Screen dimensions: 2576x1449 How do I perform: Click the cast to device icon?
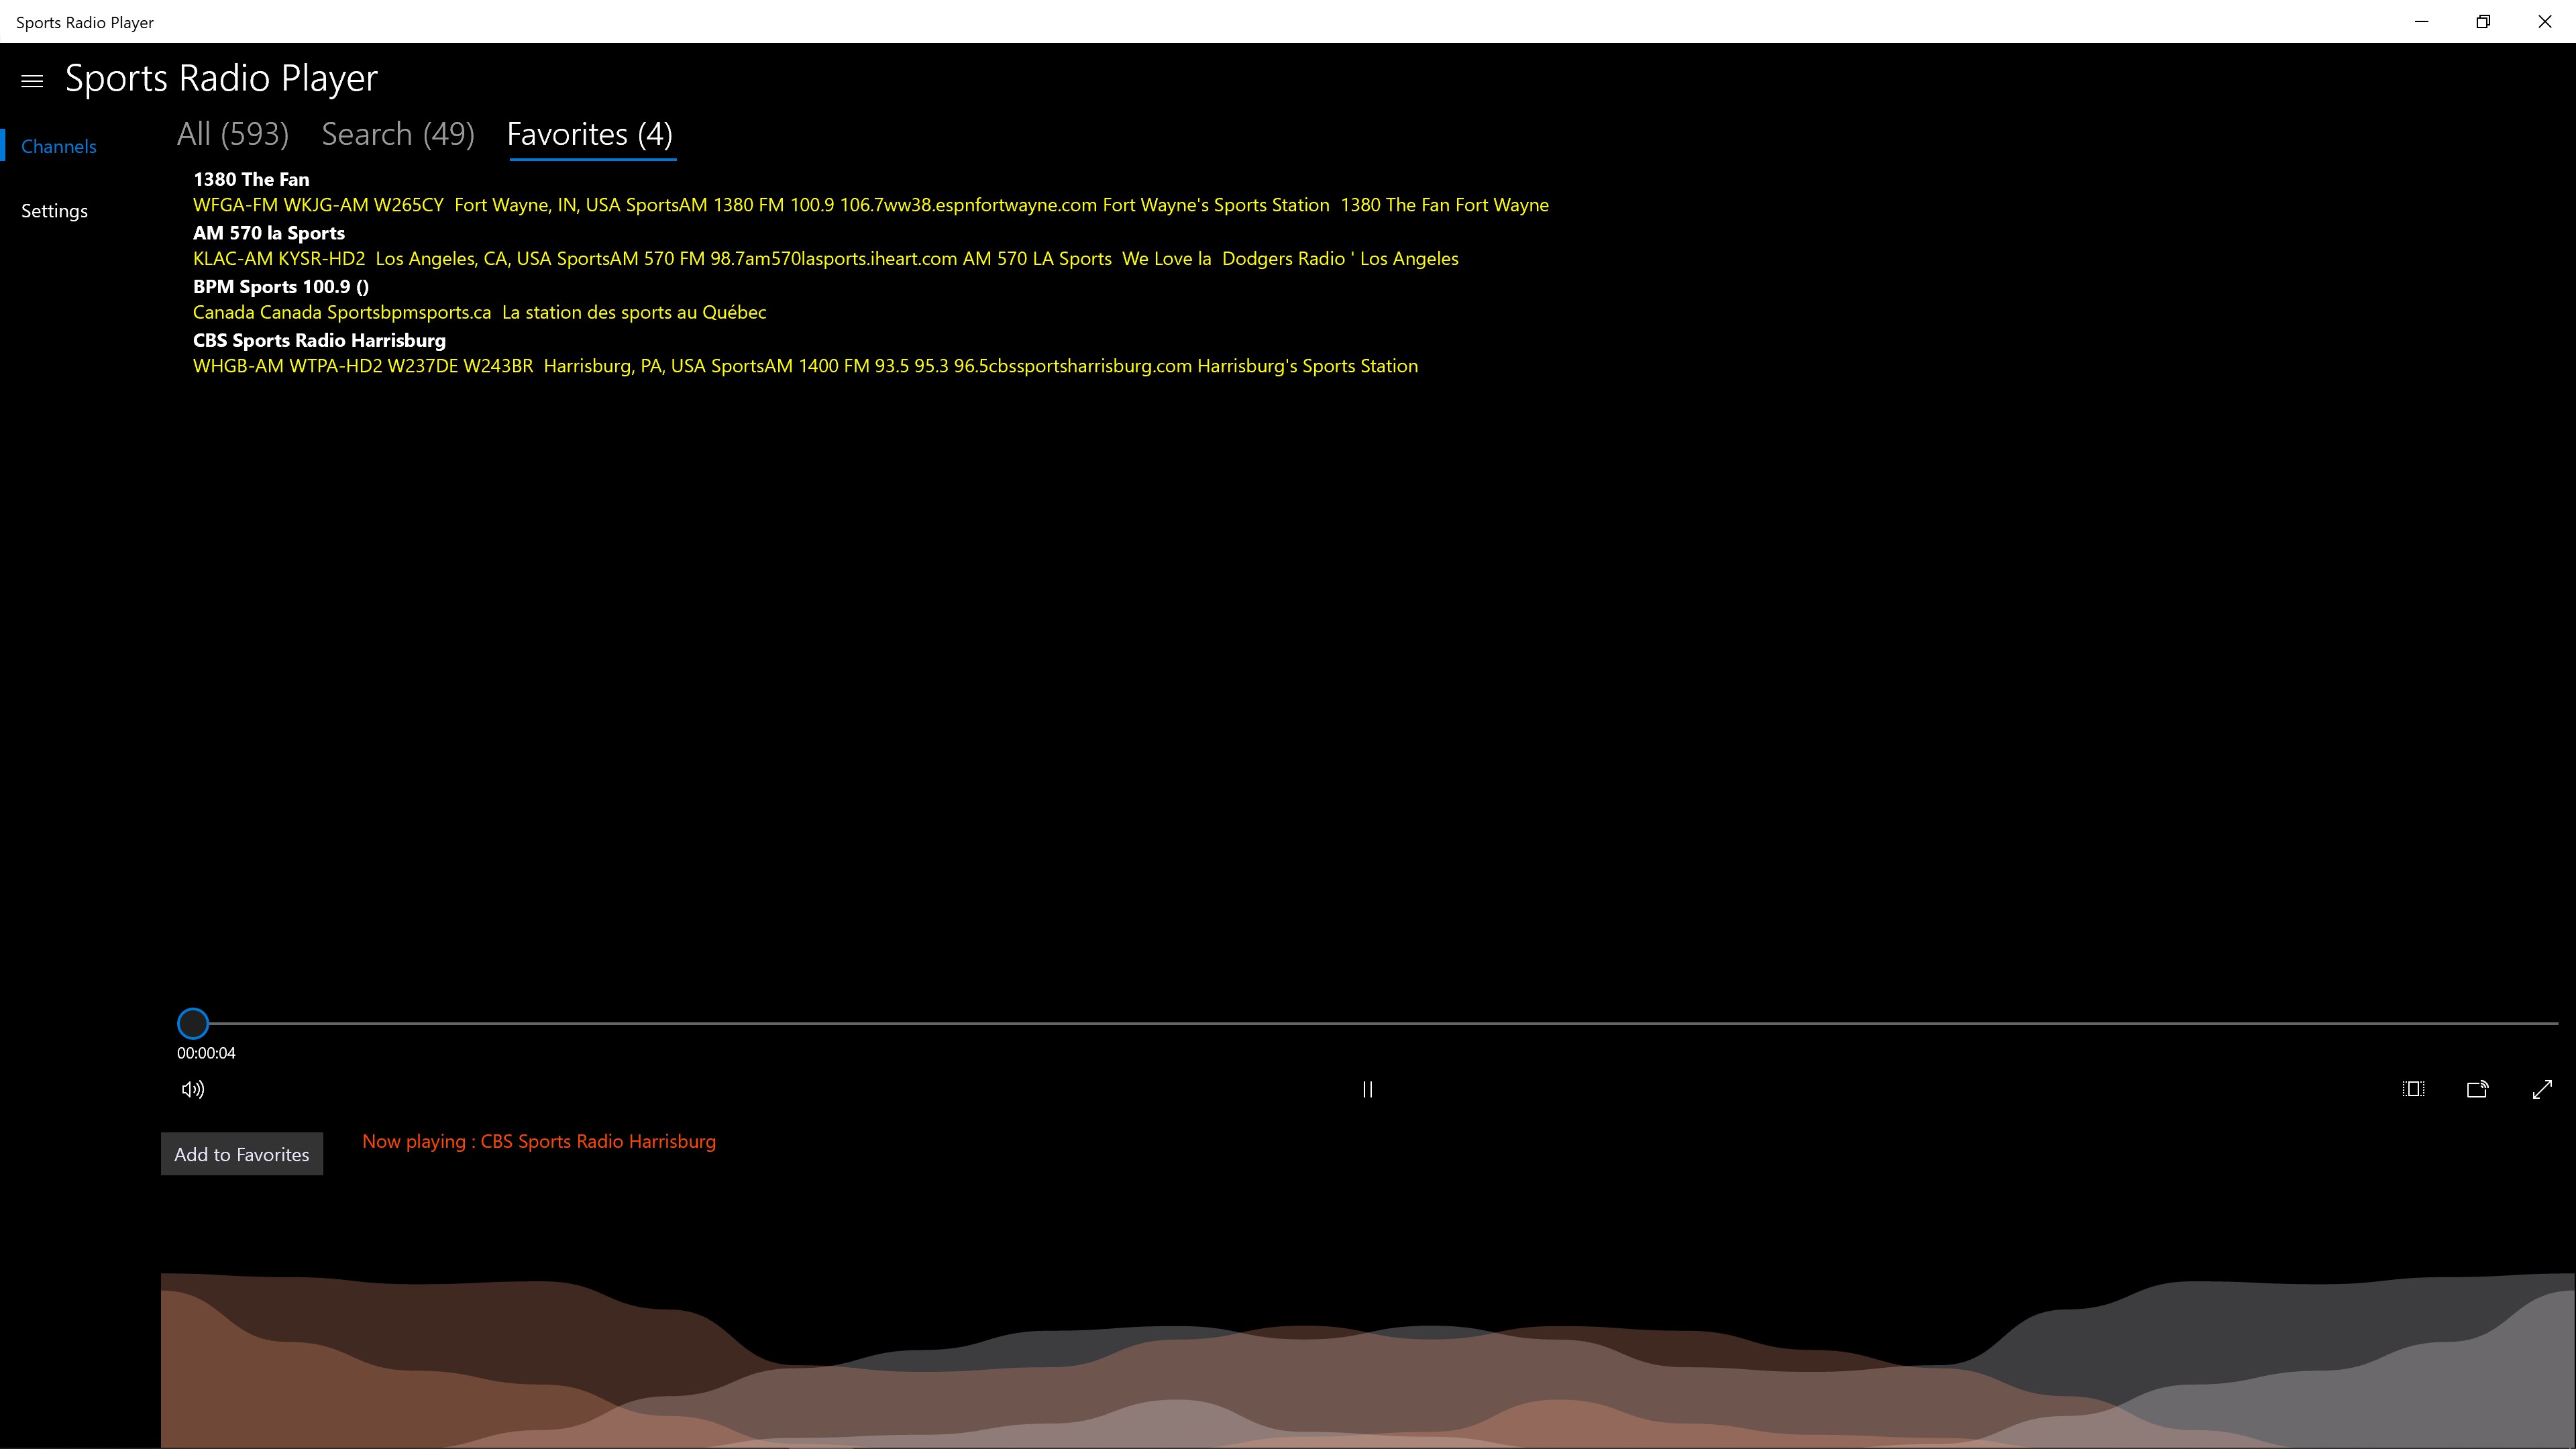(2477, 1089)
